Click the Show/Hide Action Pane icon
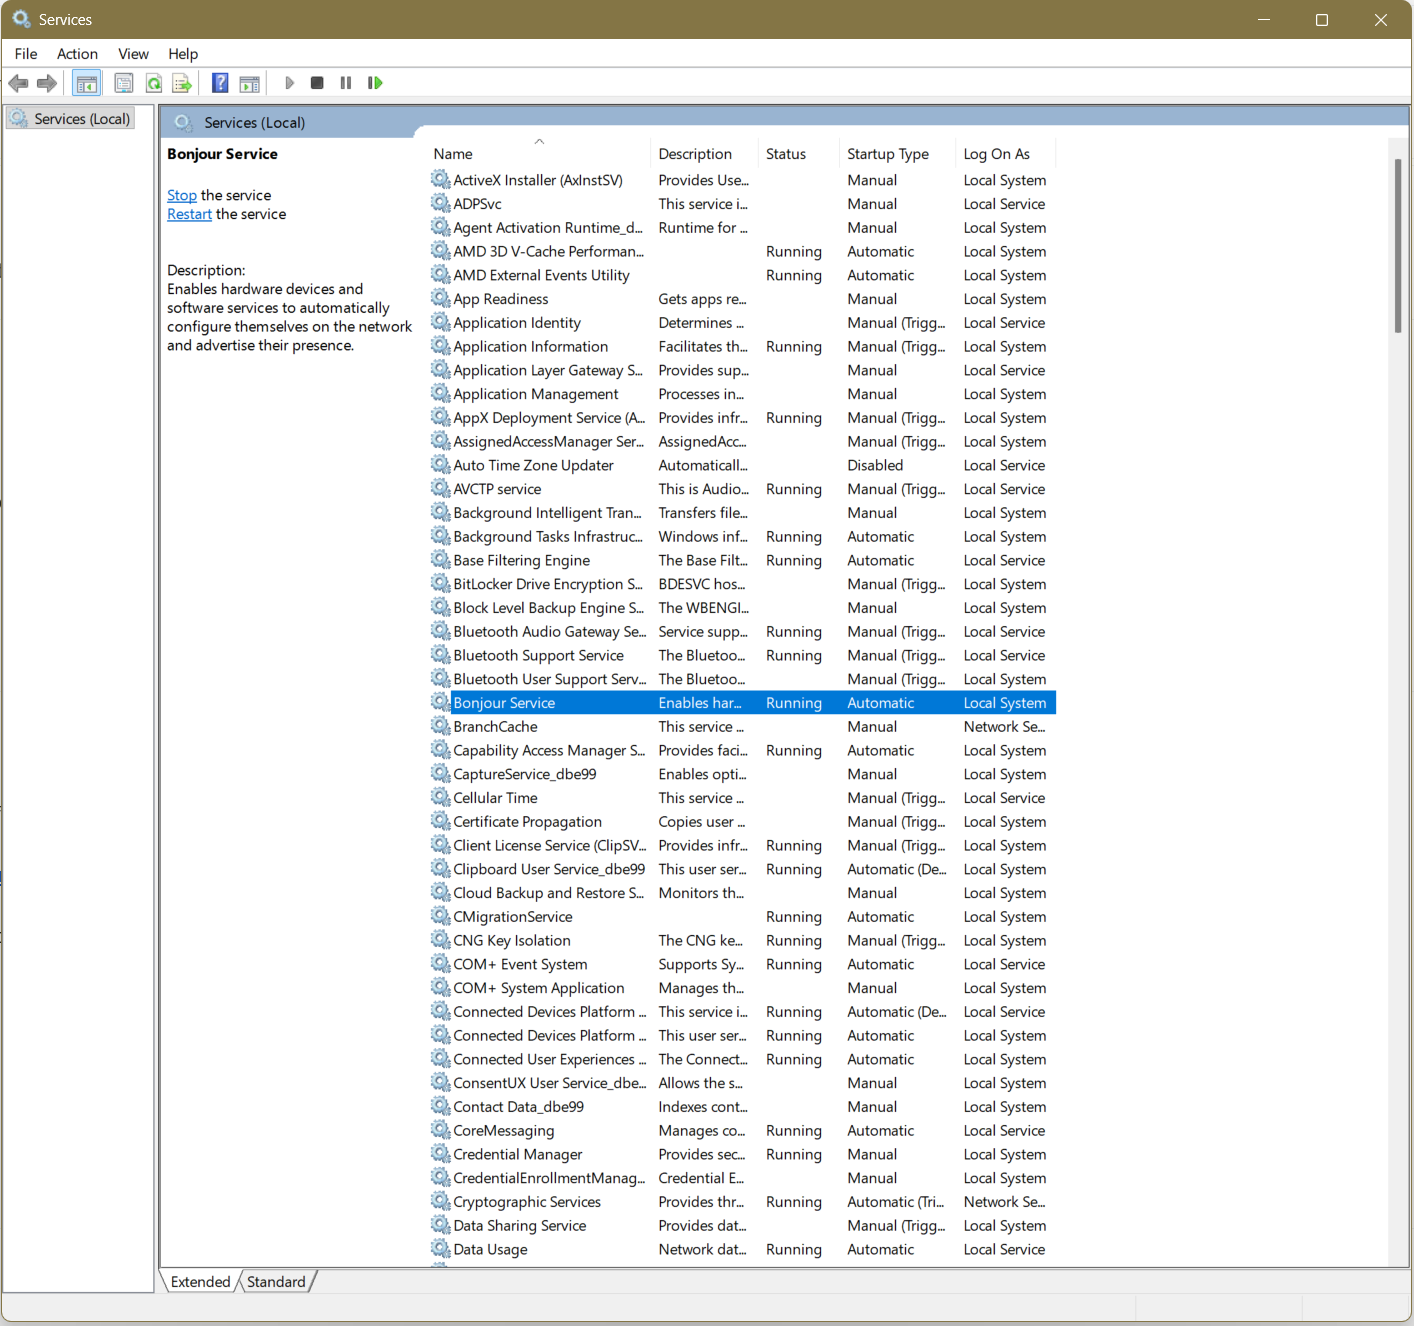Screen dimensions: 1414x1326 [x=249, y=83]
